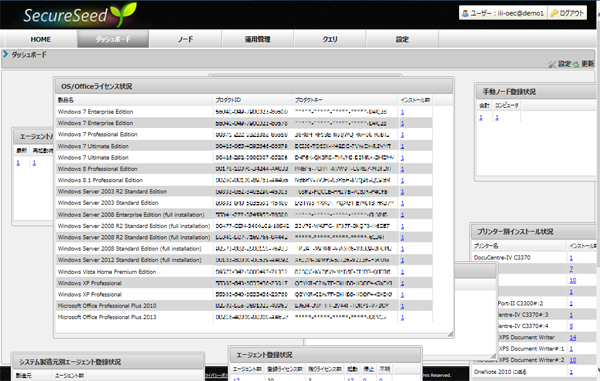600x381 pixels.
Task: Select Windows Server 2012 Standard Edition product name
Action: pos(129,260)
